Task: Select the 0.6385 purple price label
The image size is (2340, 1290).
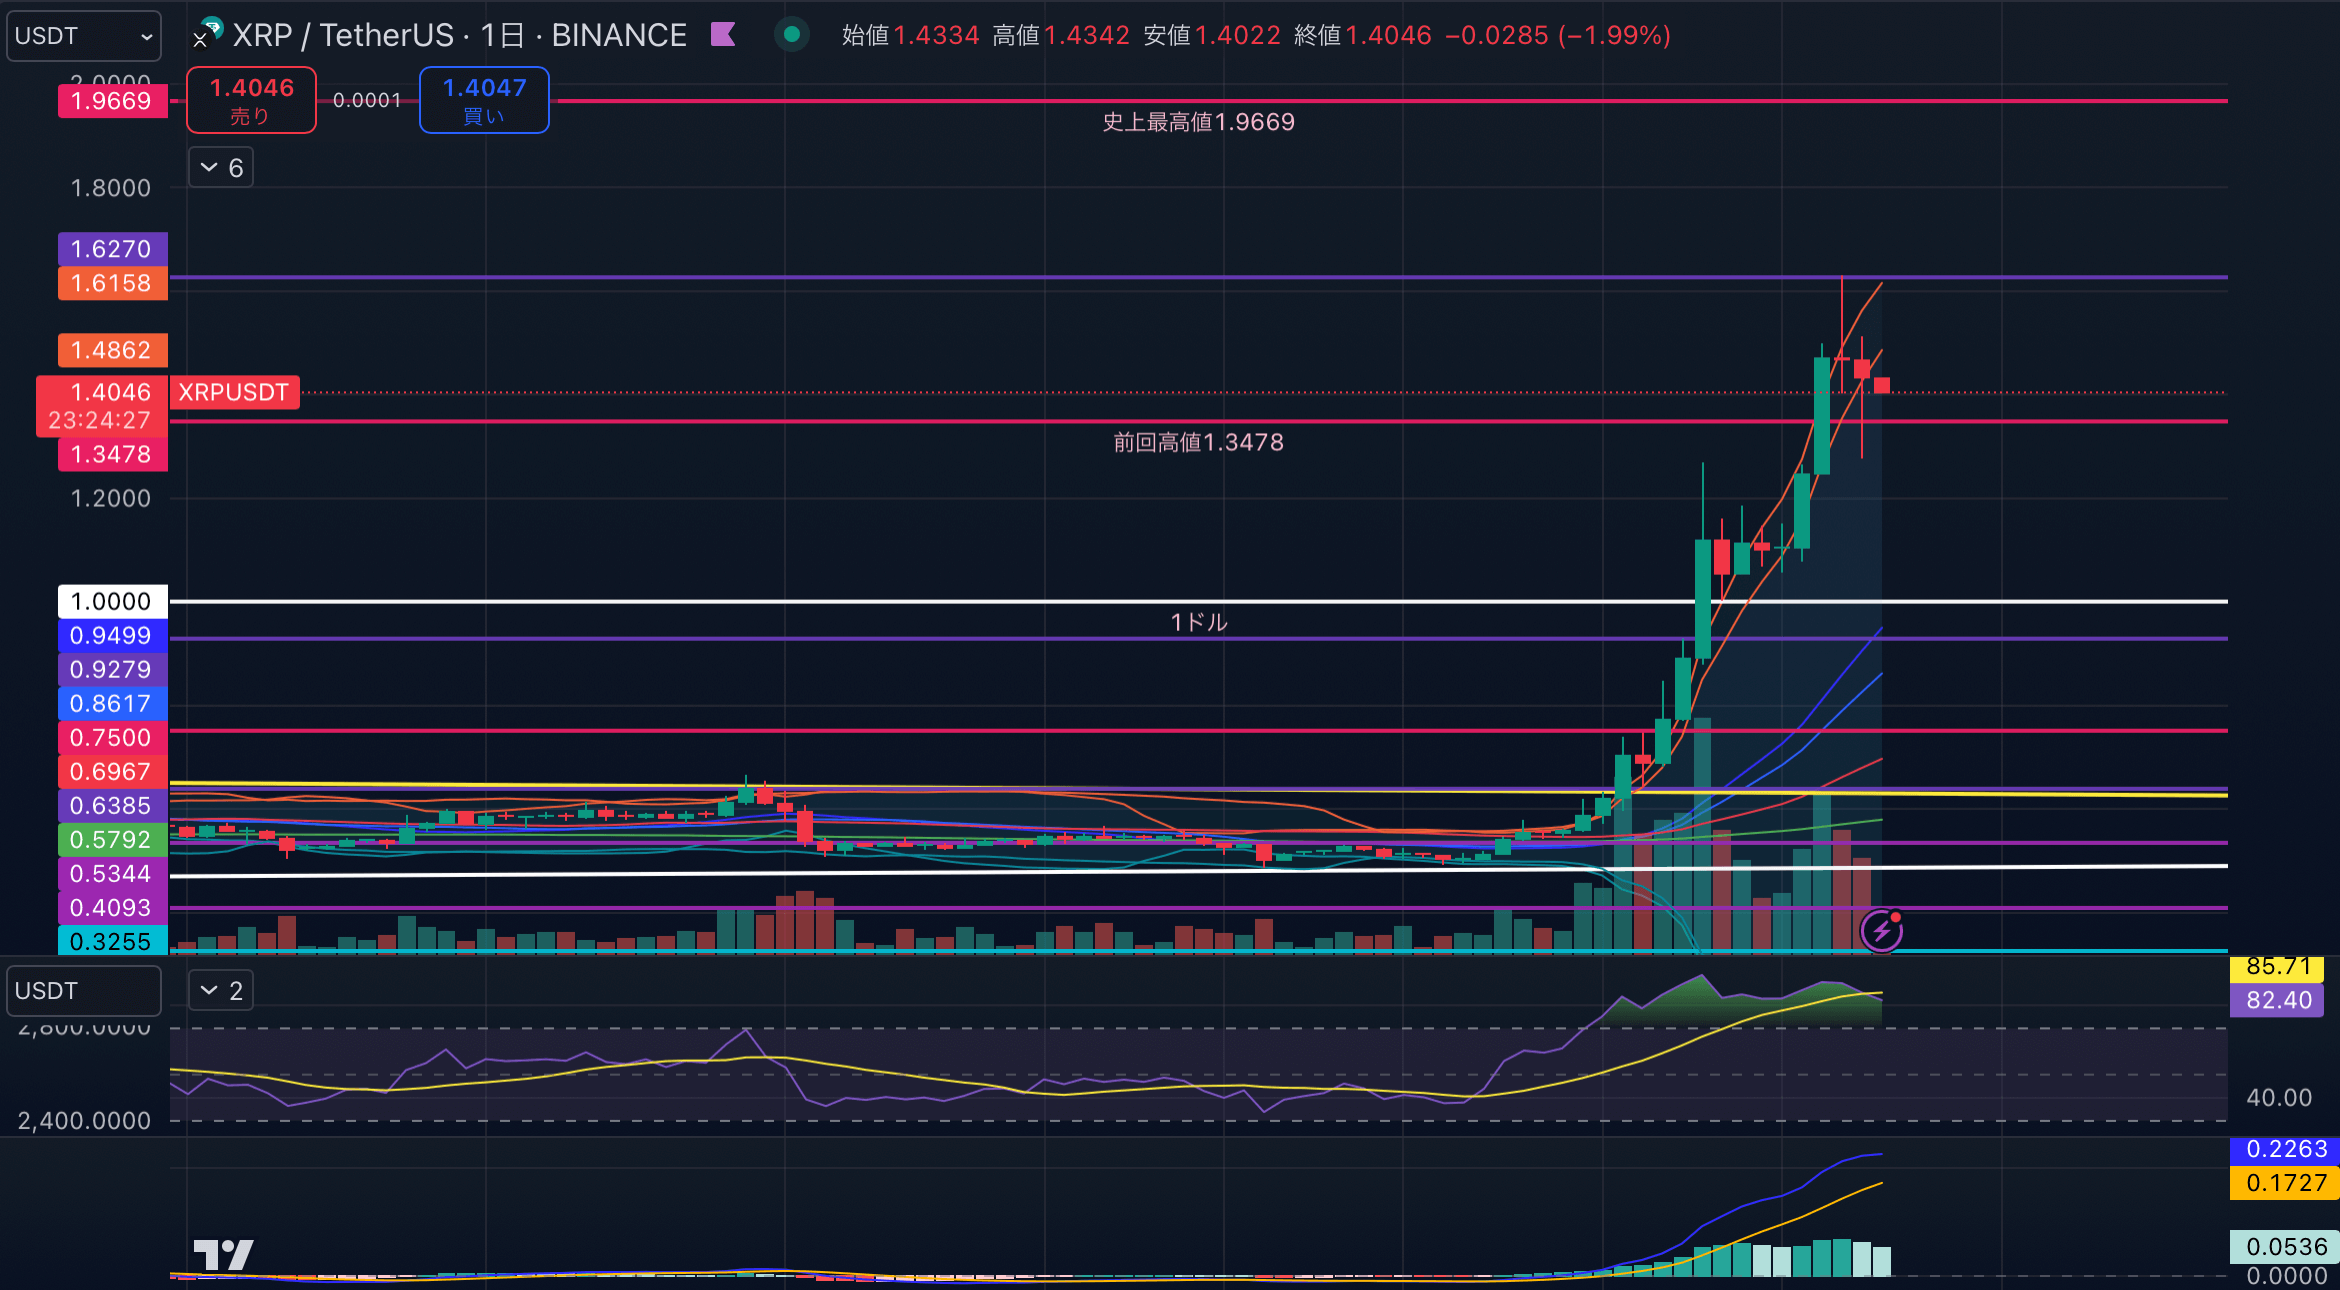Action: 112,805
